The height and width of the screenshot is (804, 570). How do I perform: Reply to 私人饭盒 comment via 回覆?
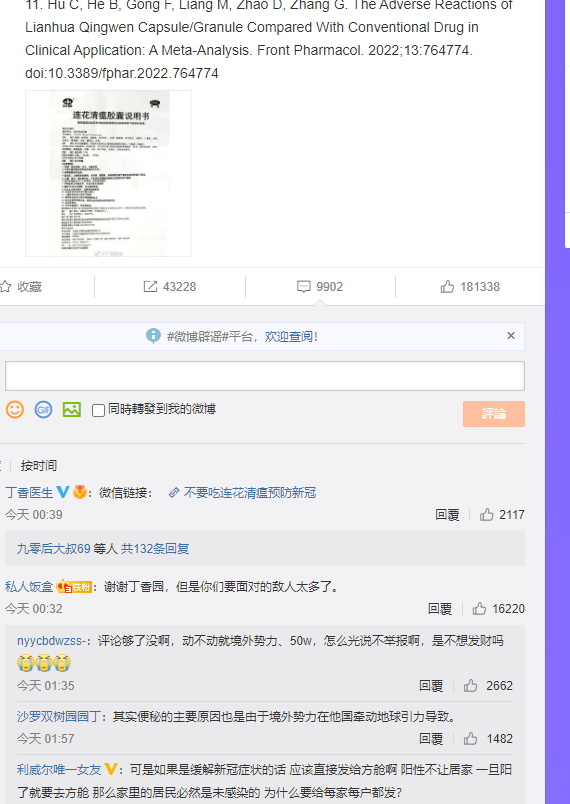pyautogui.click(x=440, y=609)
